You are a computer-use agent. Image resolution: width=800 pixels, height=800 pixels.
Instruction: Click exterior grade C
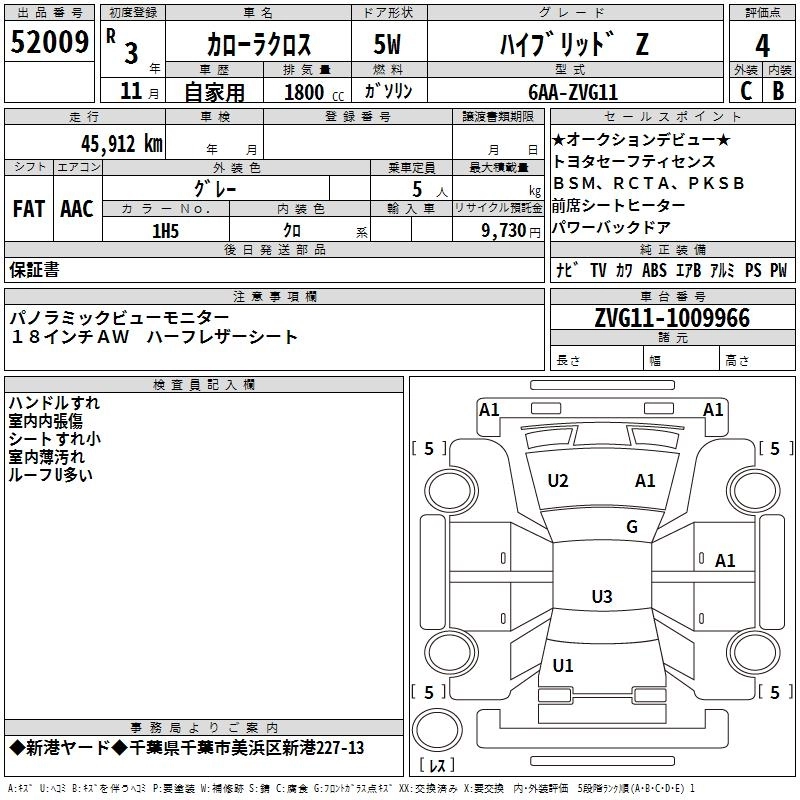pos(746,91)
